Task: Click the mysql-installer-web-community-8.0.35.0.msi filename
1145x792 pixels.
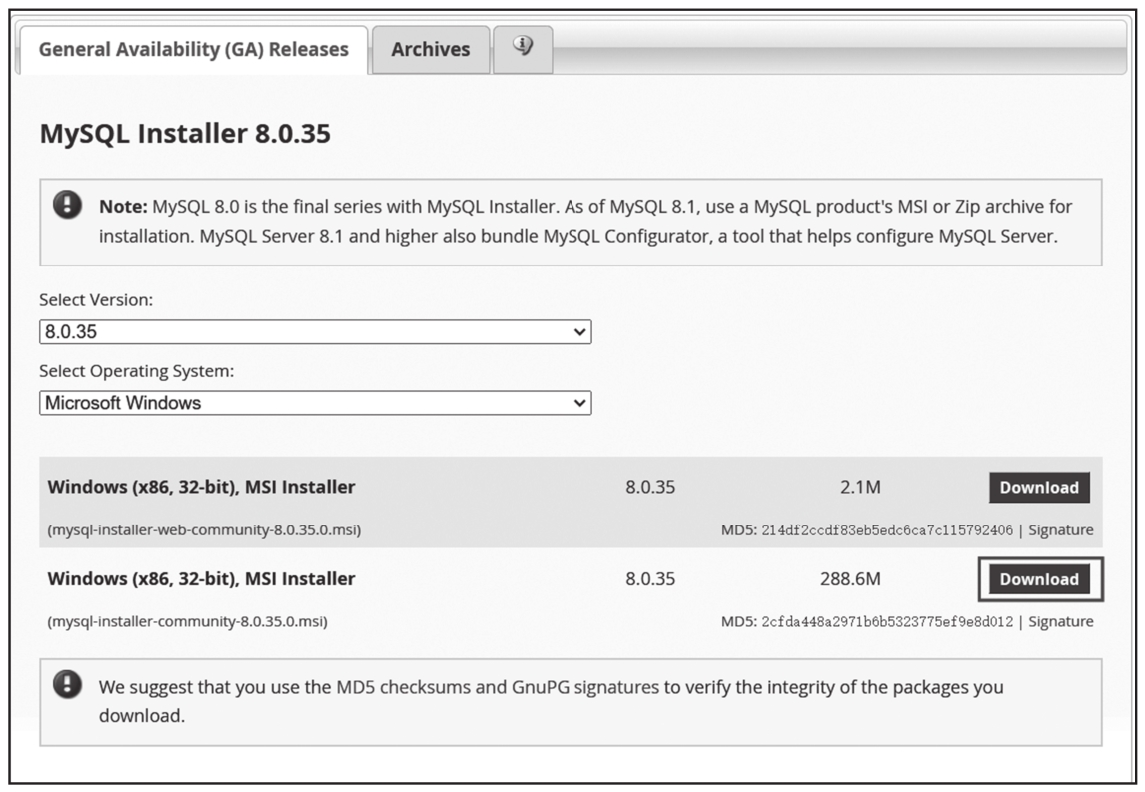Action: 204,530
